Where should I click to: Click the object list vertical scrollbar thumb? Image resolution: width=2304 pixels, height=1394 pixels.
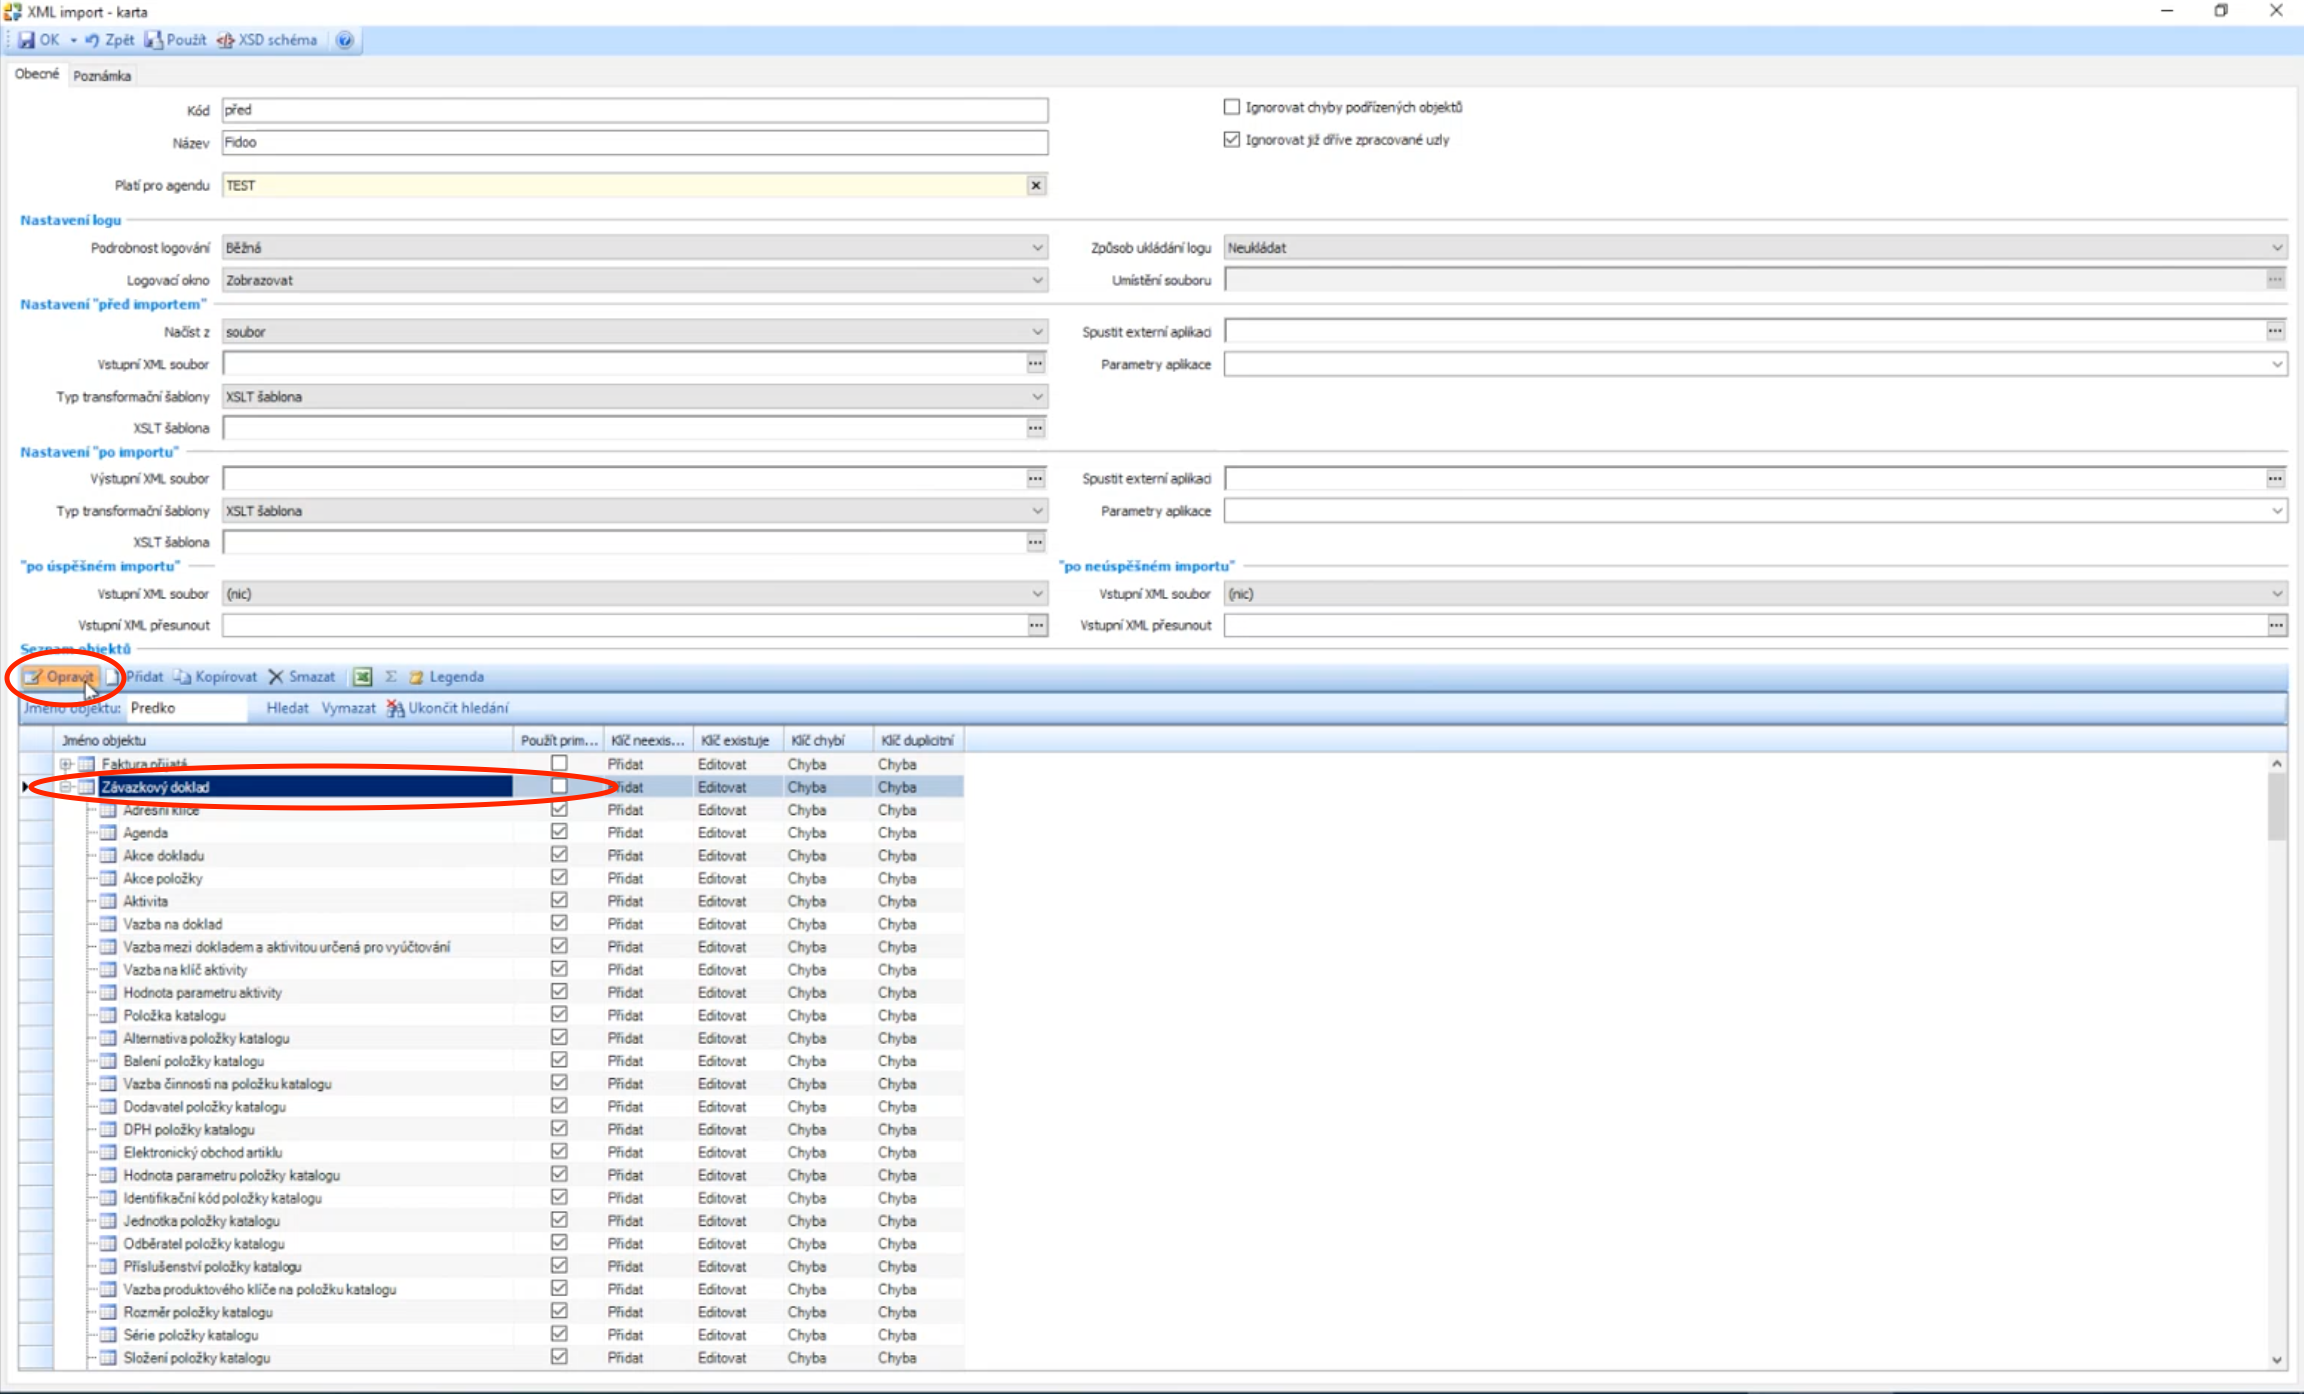(x=2277, y=807)
